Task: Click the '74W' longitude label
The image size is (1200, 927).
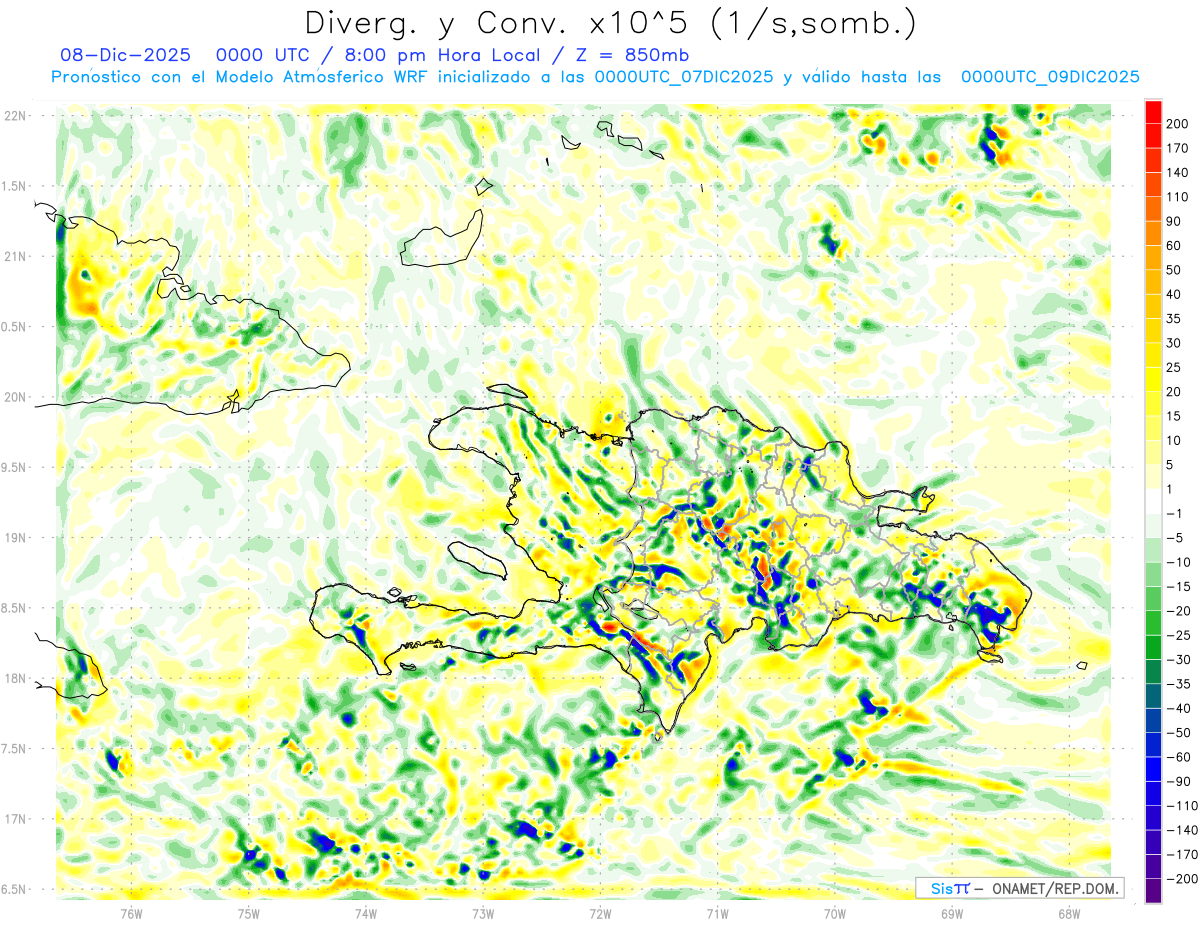Action: 366,913
